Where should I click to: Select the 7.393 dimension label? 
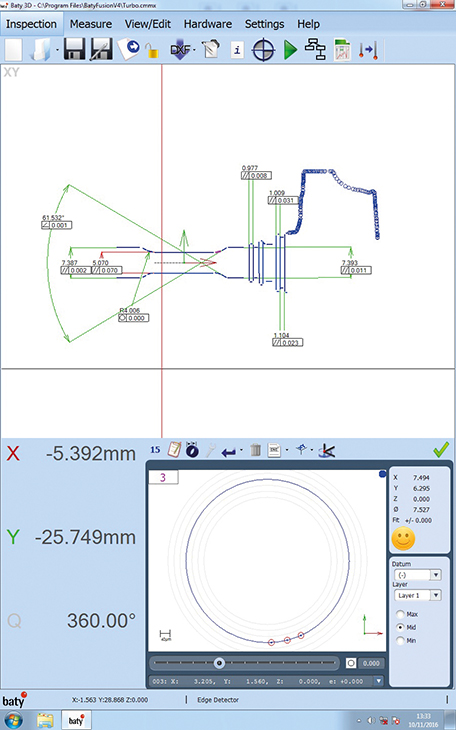click(350, 263)
